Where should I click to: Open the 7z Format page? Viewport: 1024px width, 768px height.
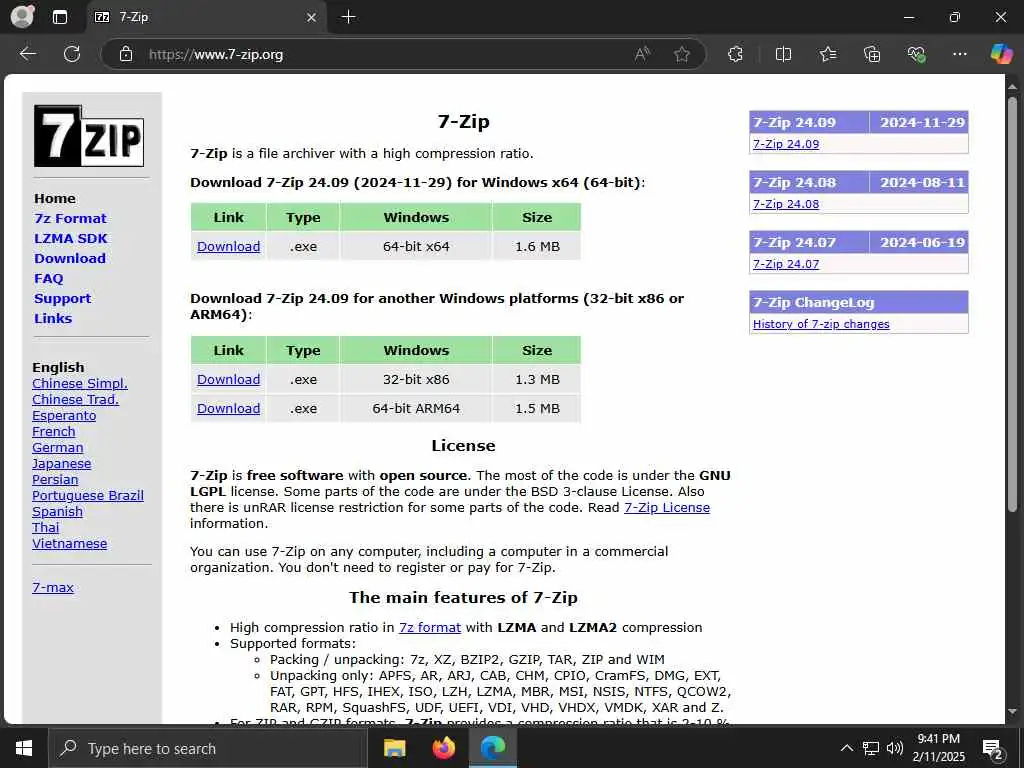[70, 219]
